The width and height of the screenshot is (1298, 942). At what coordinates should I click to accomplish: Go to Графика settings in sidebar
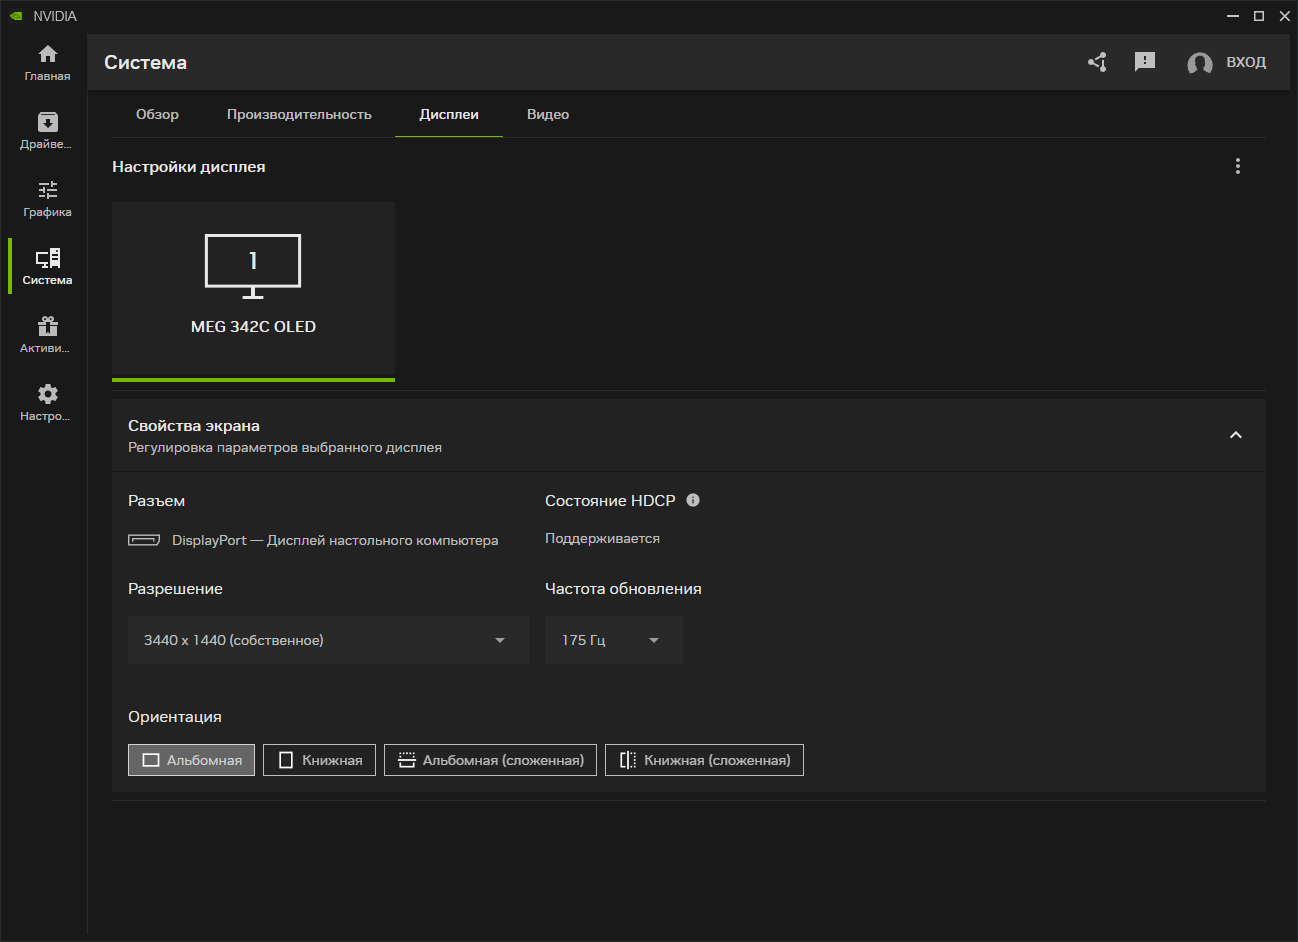click(47, 198)
